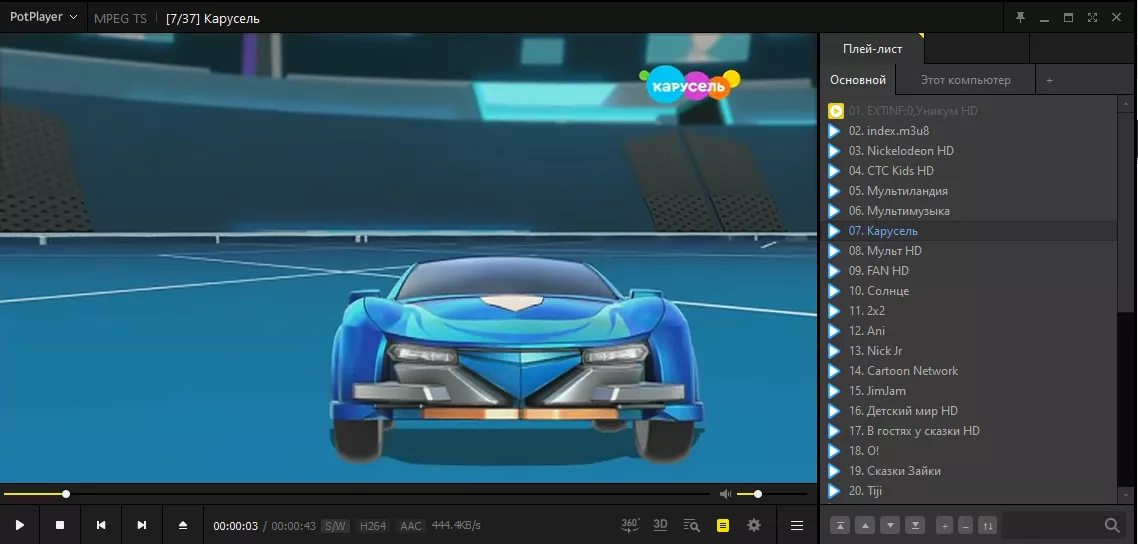Adjust the volume slider
The width and height of the screenshot is (1138, 544).
coord(771,494)
